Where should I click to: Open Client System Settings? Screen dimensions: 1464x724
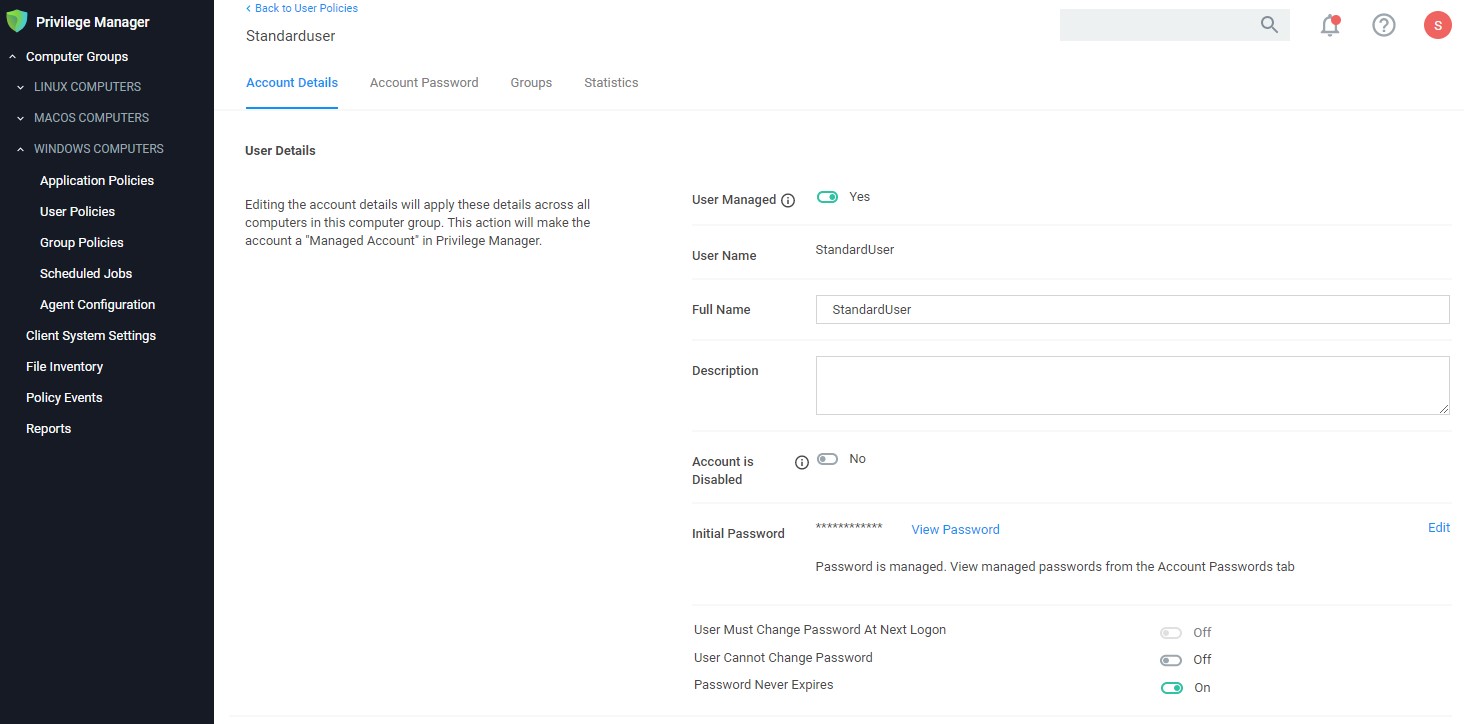[91, 336]
